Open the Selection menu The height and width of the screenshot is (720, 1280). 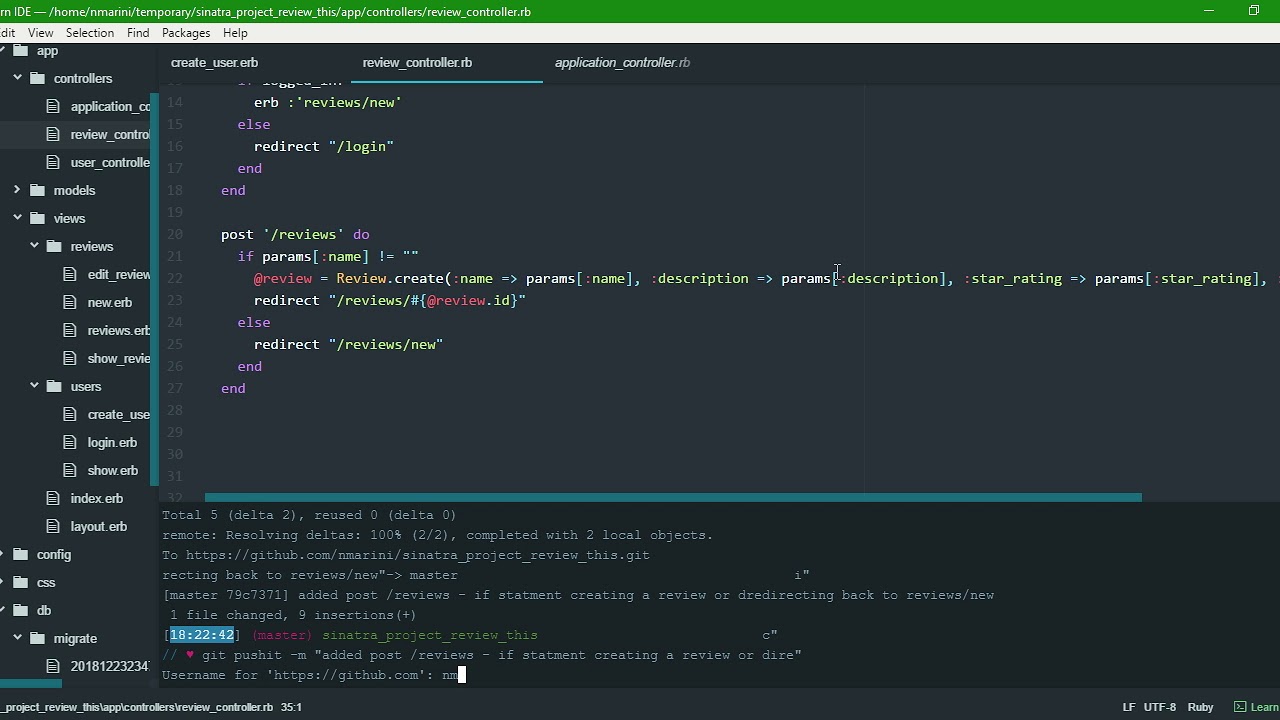(x=90, y=33)
